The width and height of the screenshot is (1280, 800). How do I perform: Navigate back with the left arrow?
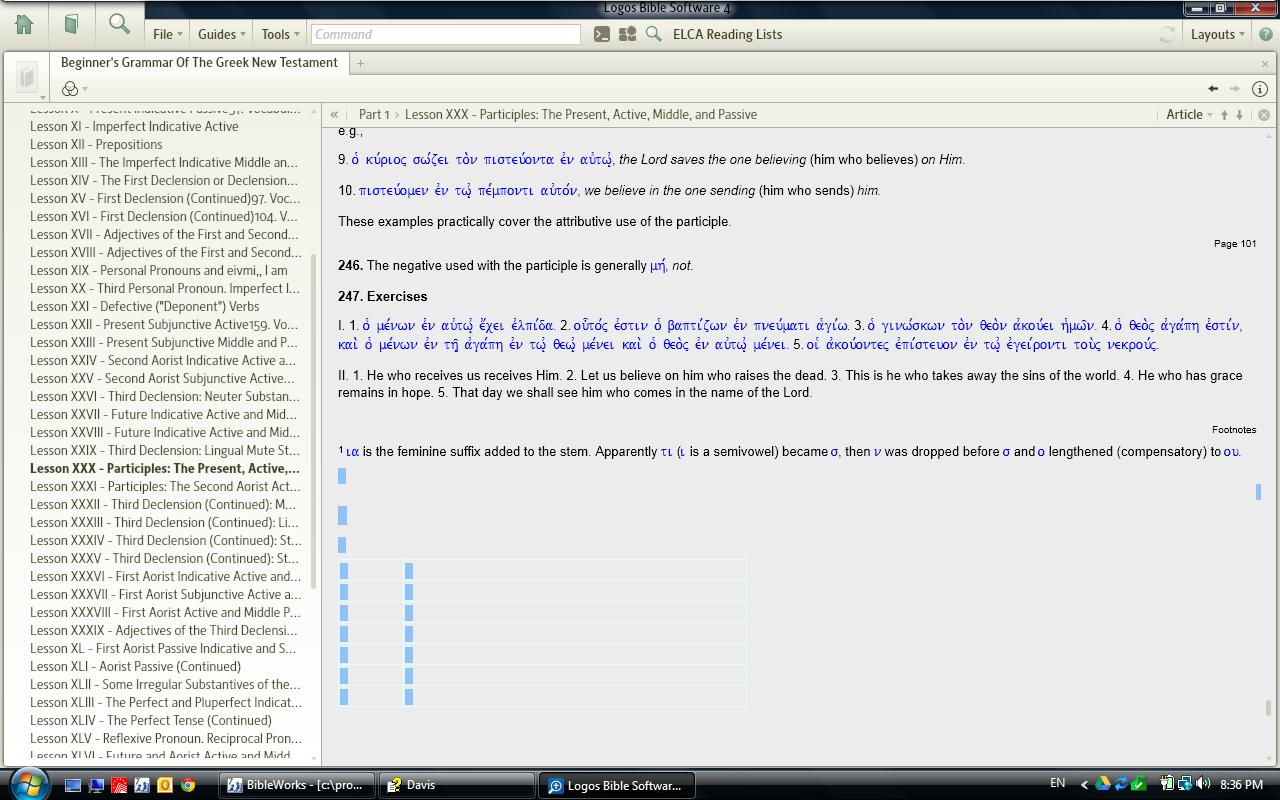click(x=1213, y=89)
